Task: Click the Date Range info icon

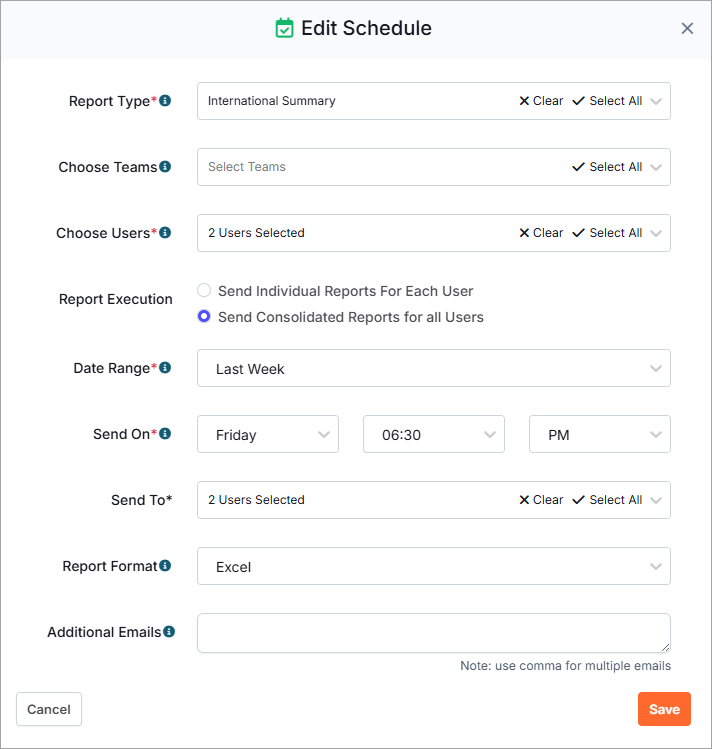Action: coord(165,368)
